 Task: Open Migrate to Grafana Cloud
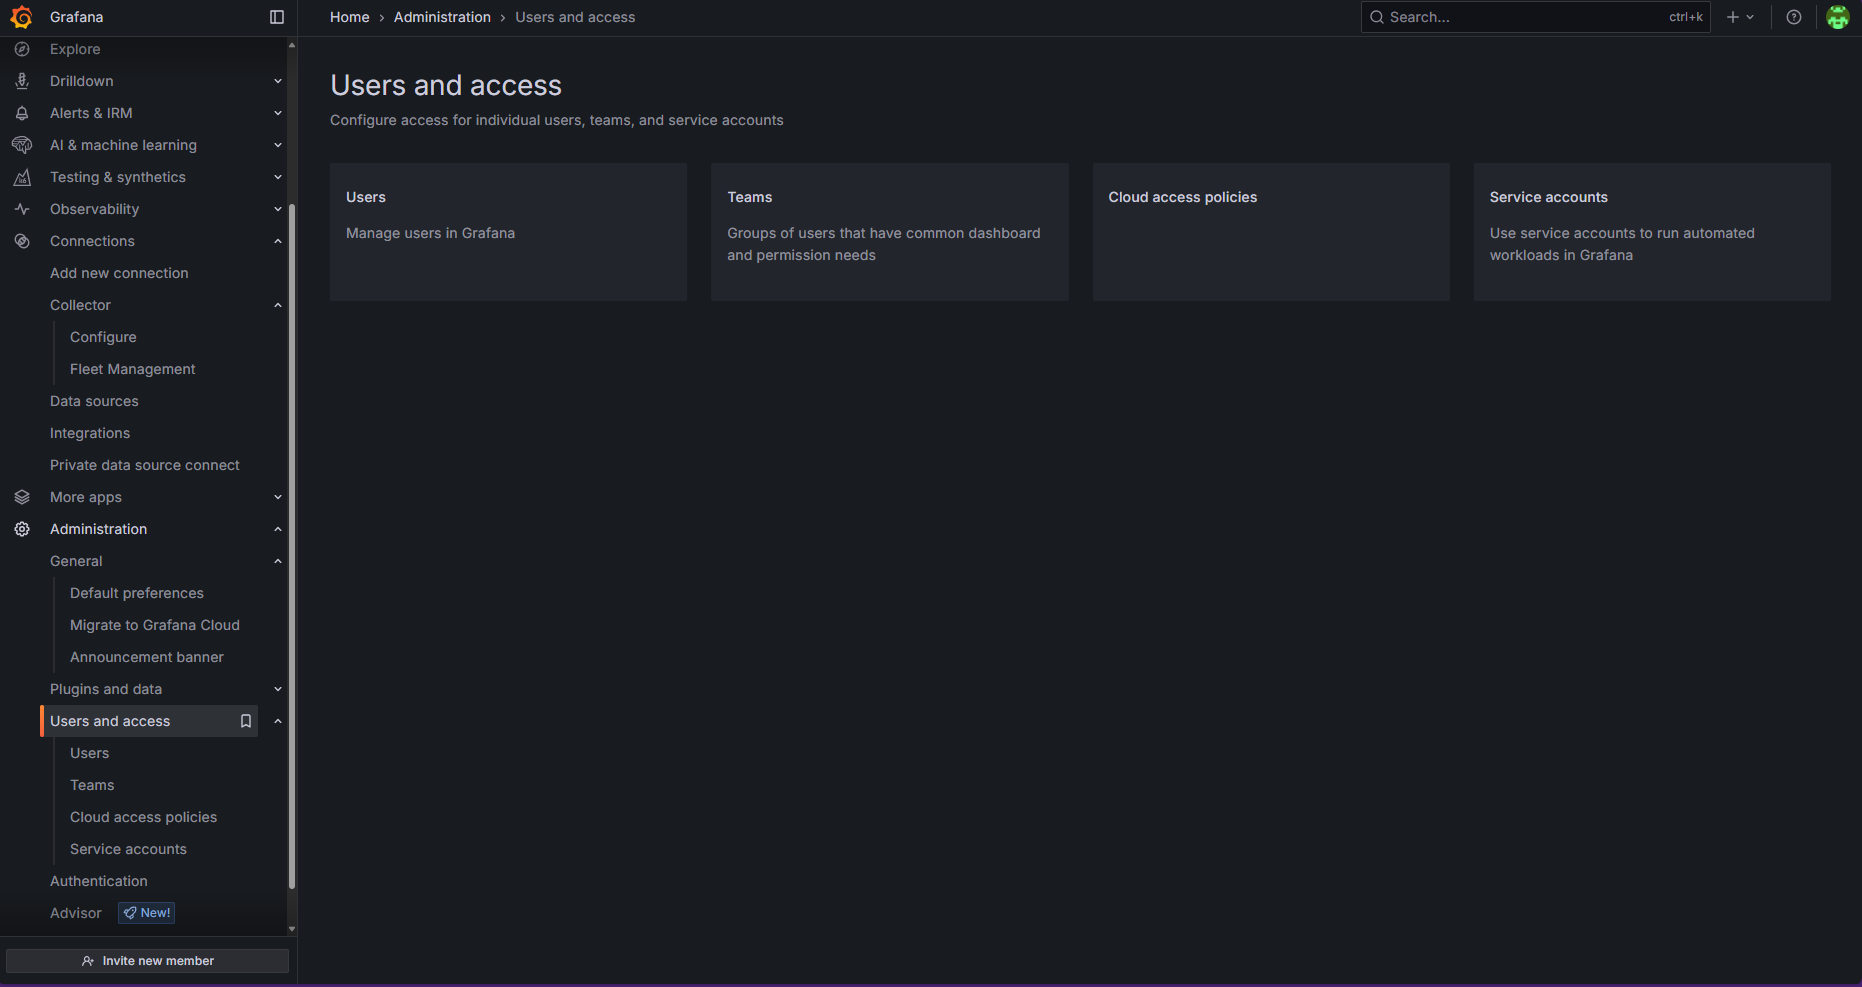[155, 625]
